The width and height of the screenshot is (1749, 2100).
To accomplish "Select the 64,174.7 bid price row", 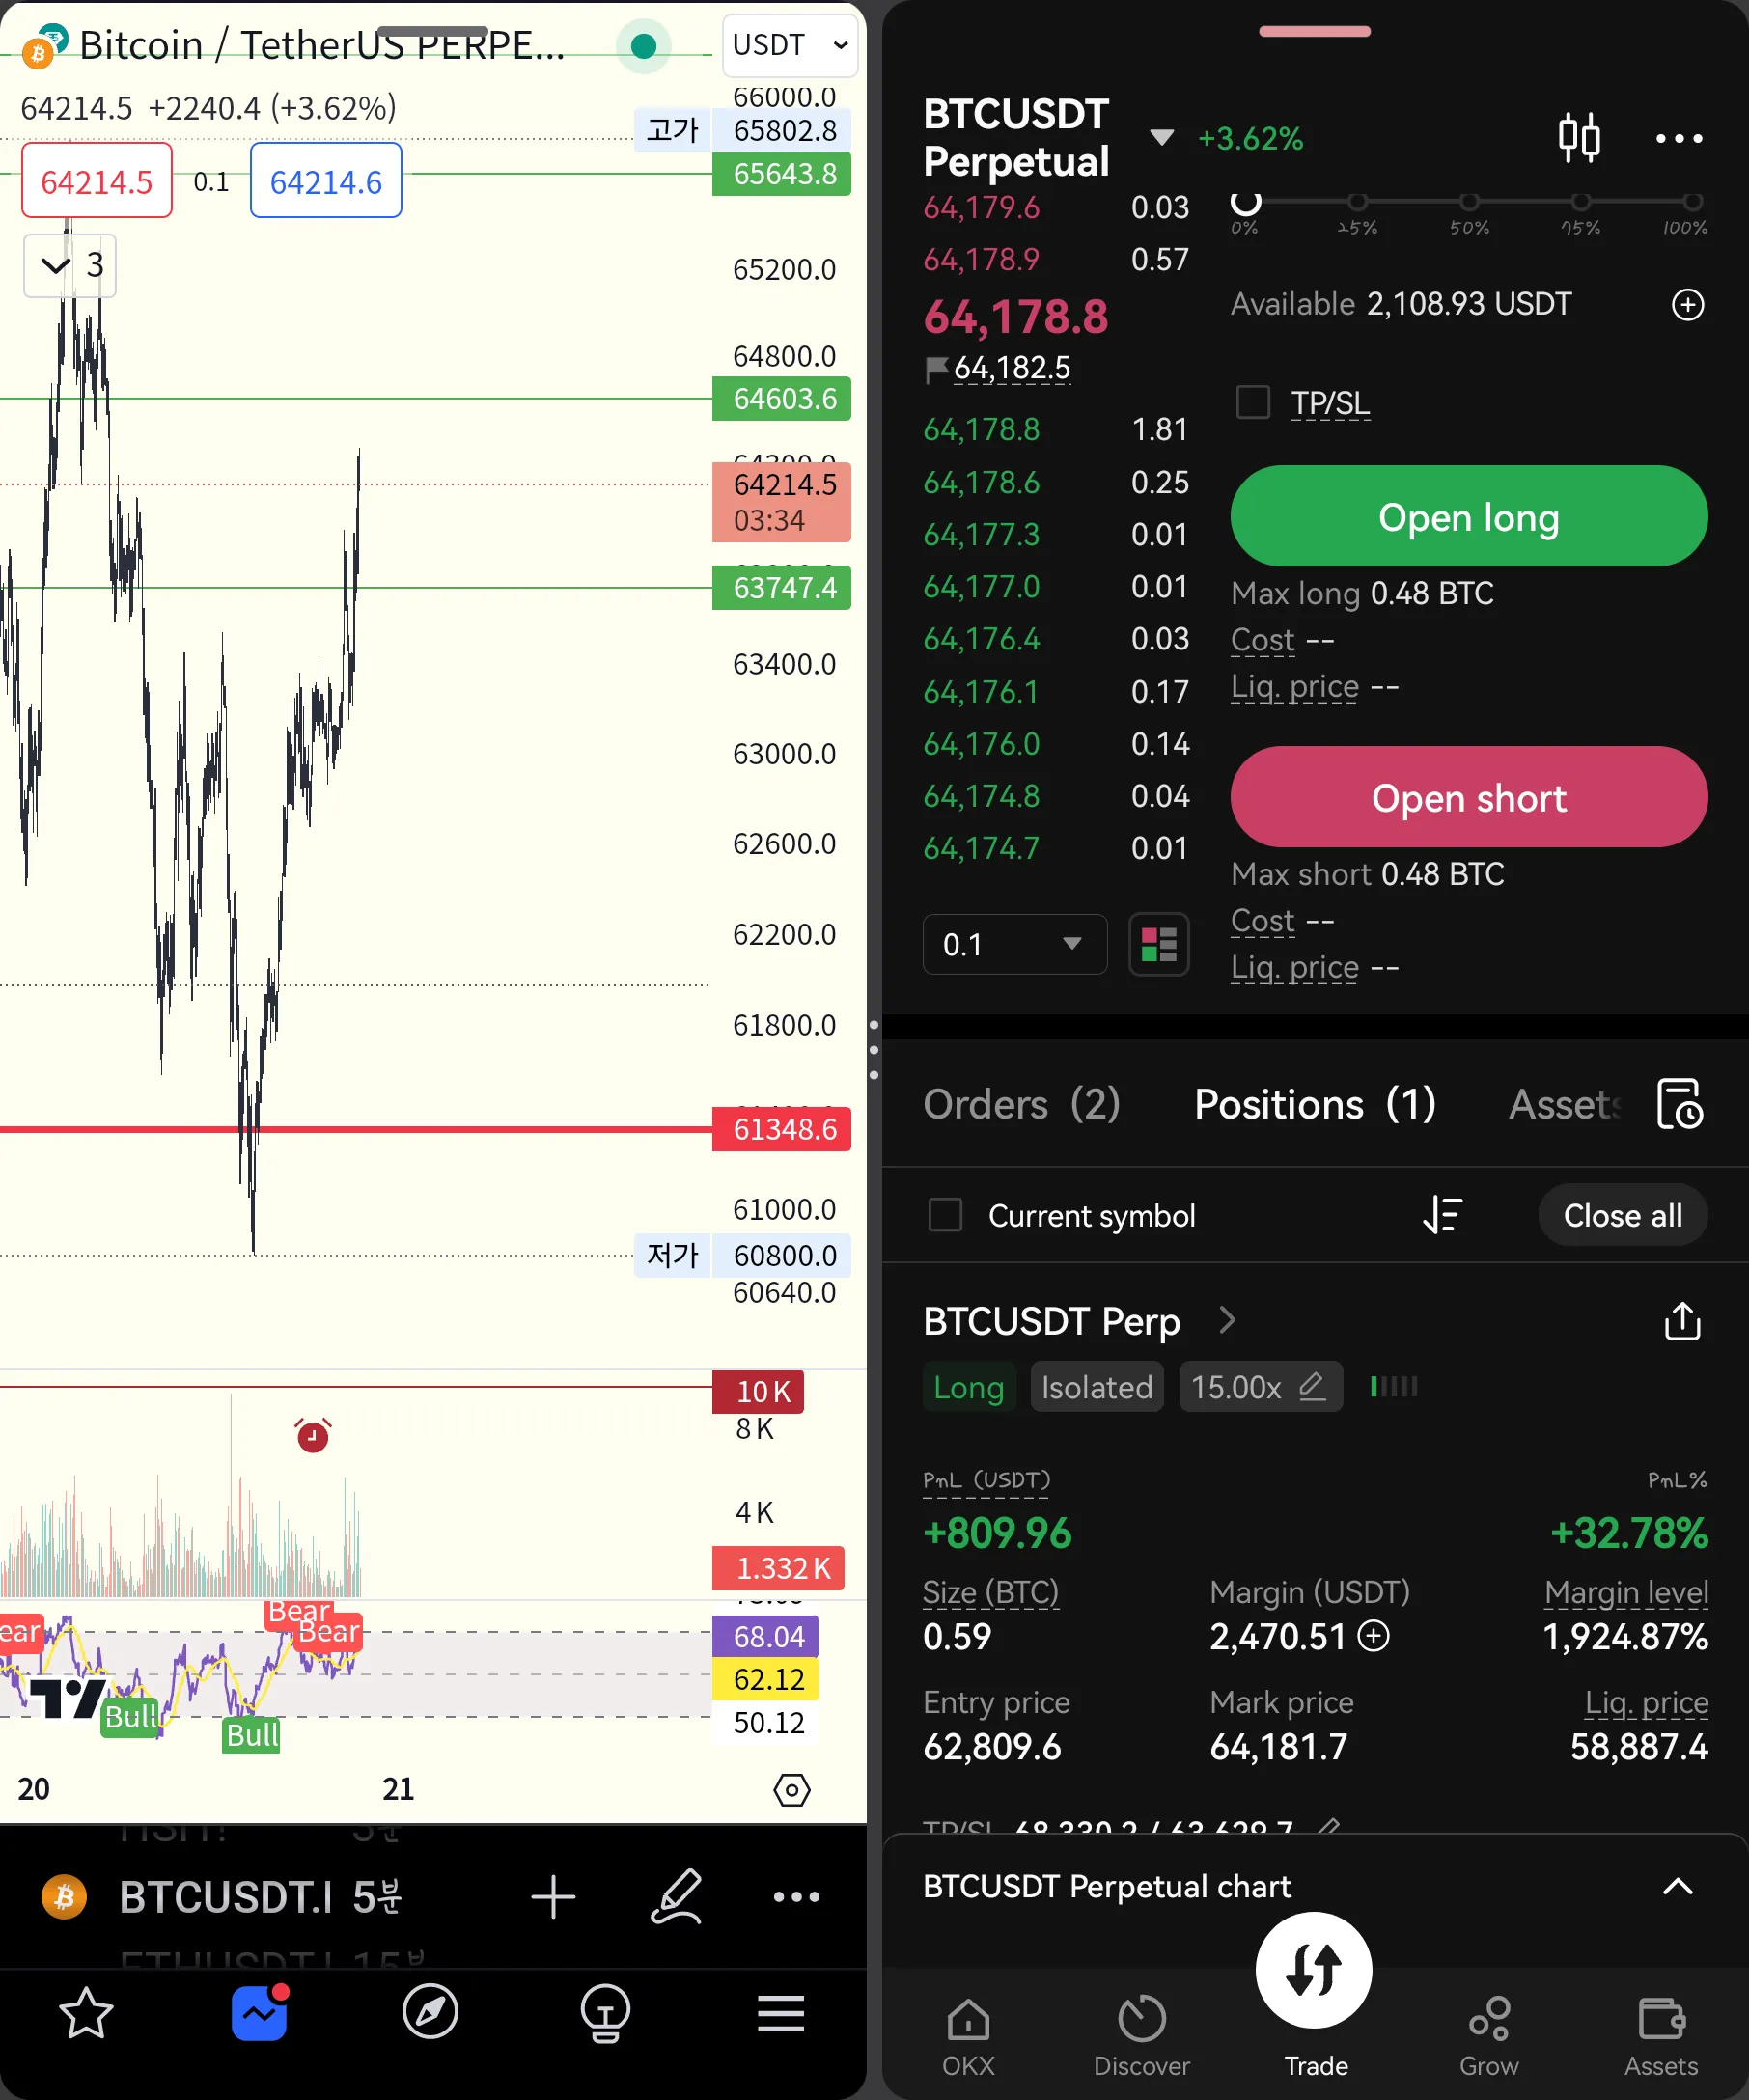I will click(1056, 848).
